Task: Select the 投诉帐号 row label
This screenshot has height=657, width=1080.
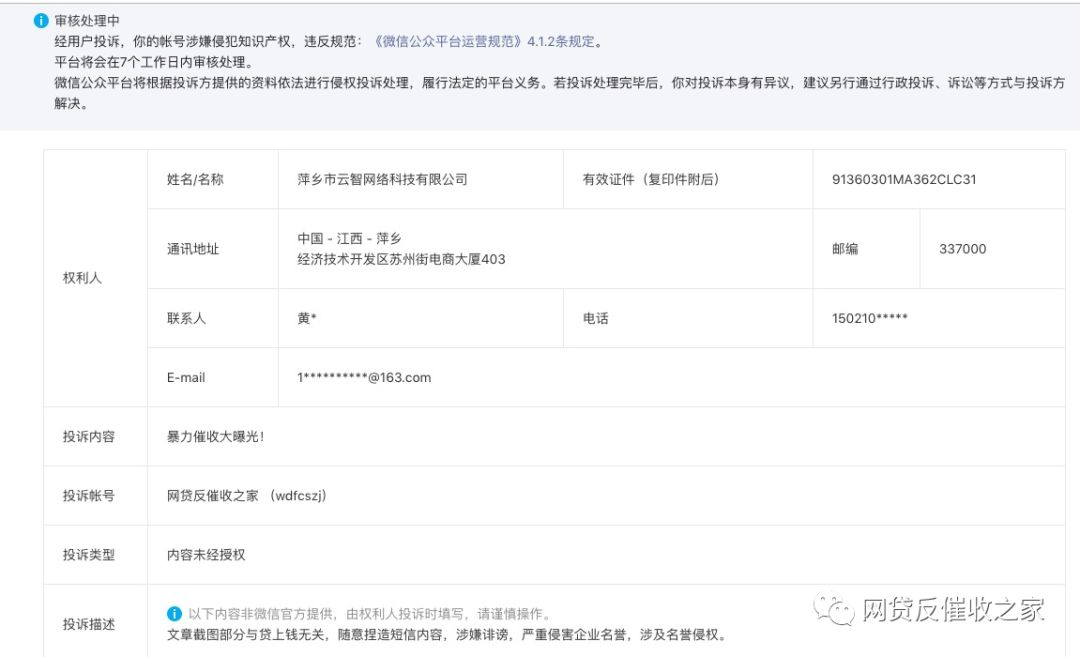Action: [94, 495]
